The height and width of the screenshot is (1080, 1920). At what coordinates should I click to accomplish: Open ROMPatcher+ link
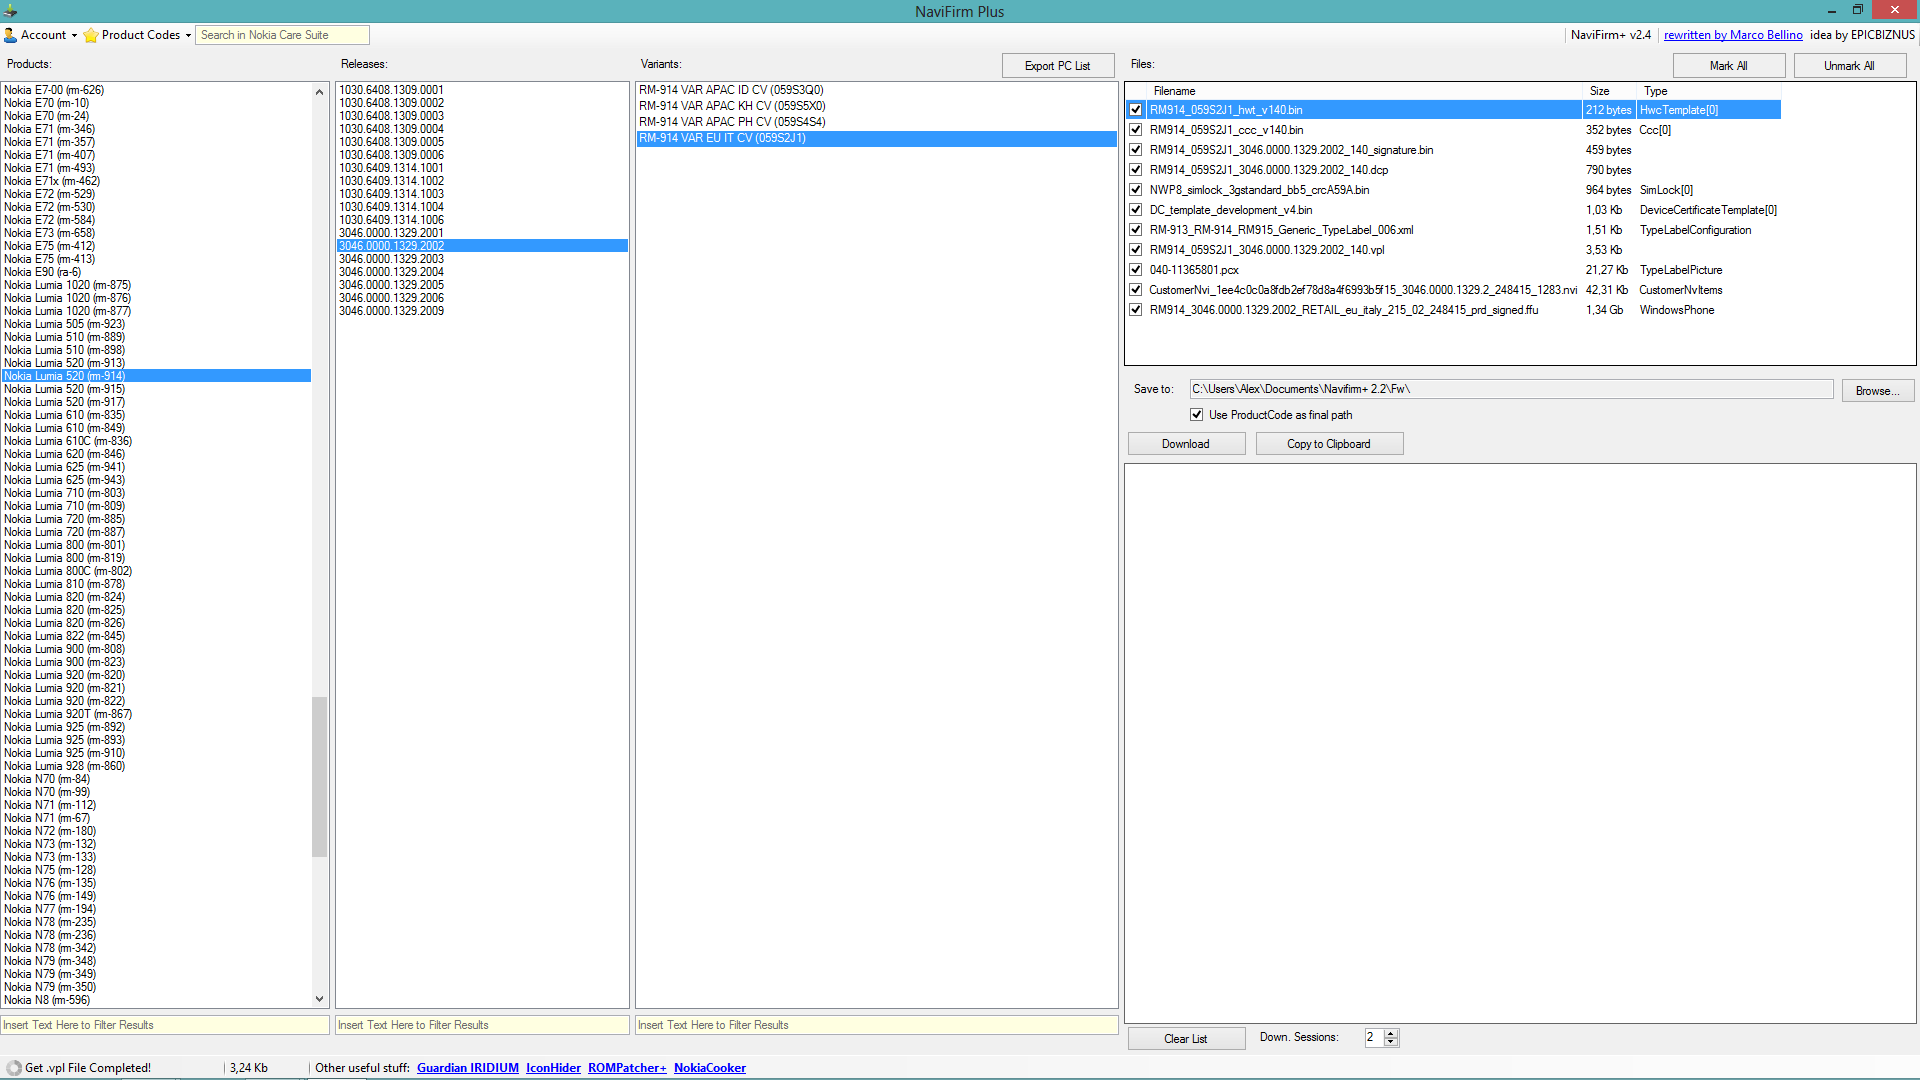coord(627,1068)
